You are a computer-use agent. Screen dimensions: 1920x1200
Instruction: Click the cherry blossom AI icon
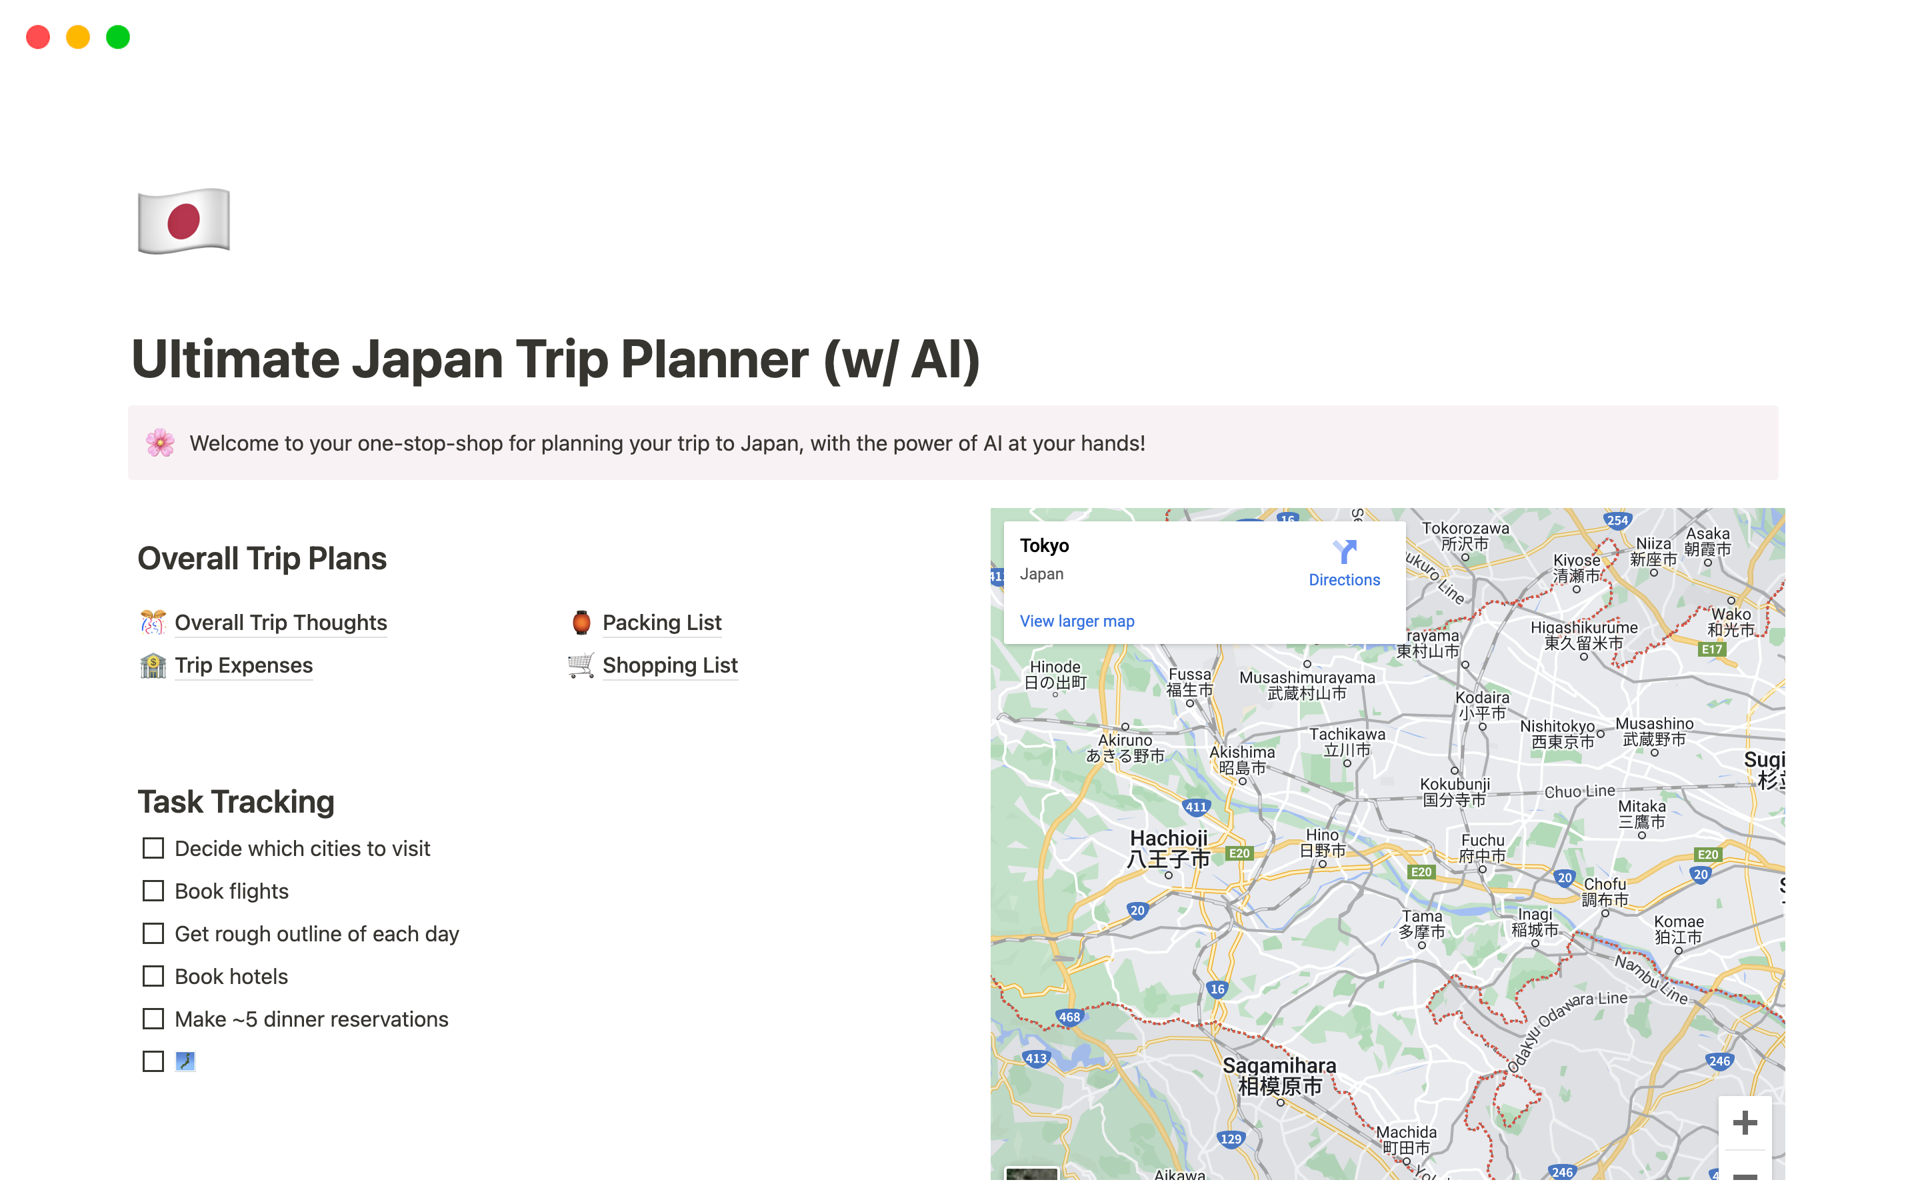[x=160, y=442]
